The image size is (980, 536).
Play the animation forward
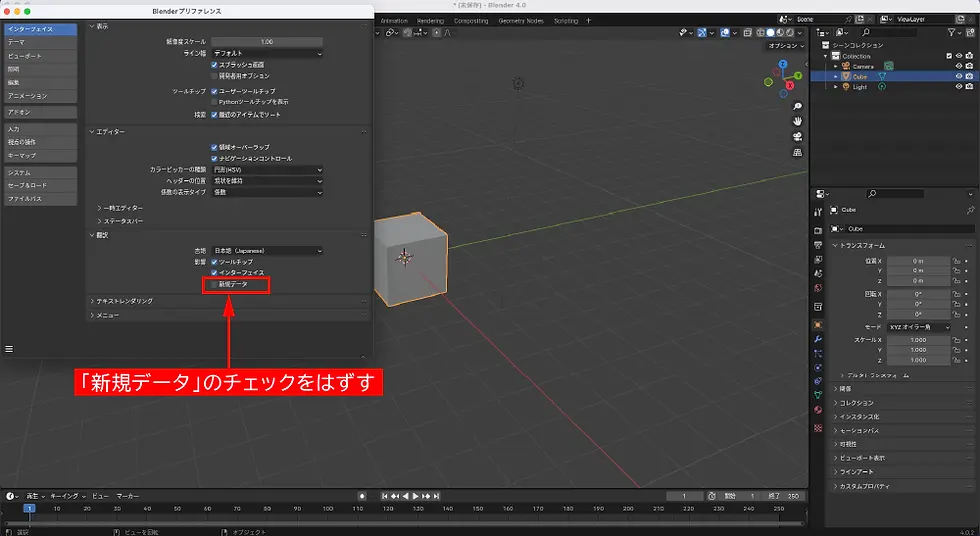tap(416, 496)
